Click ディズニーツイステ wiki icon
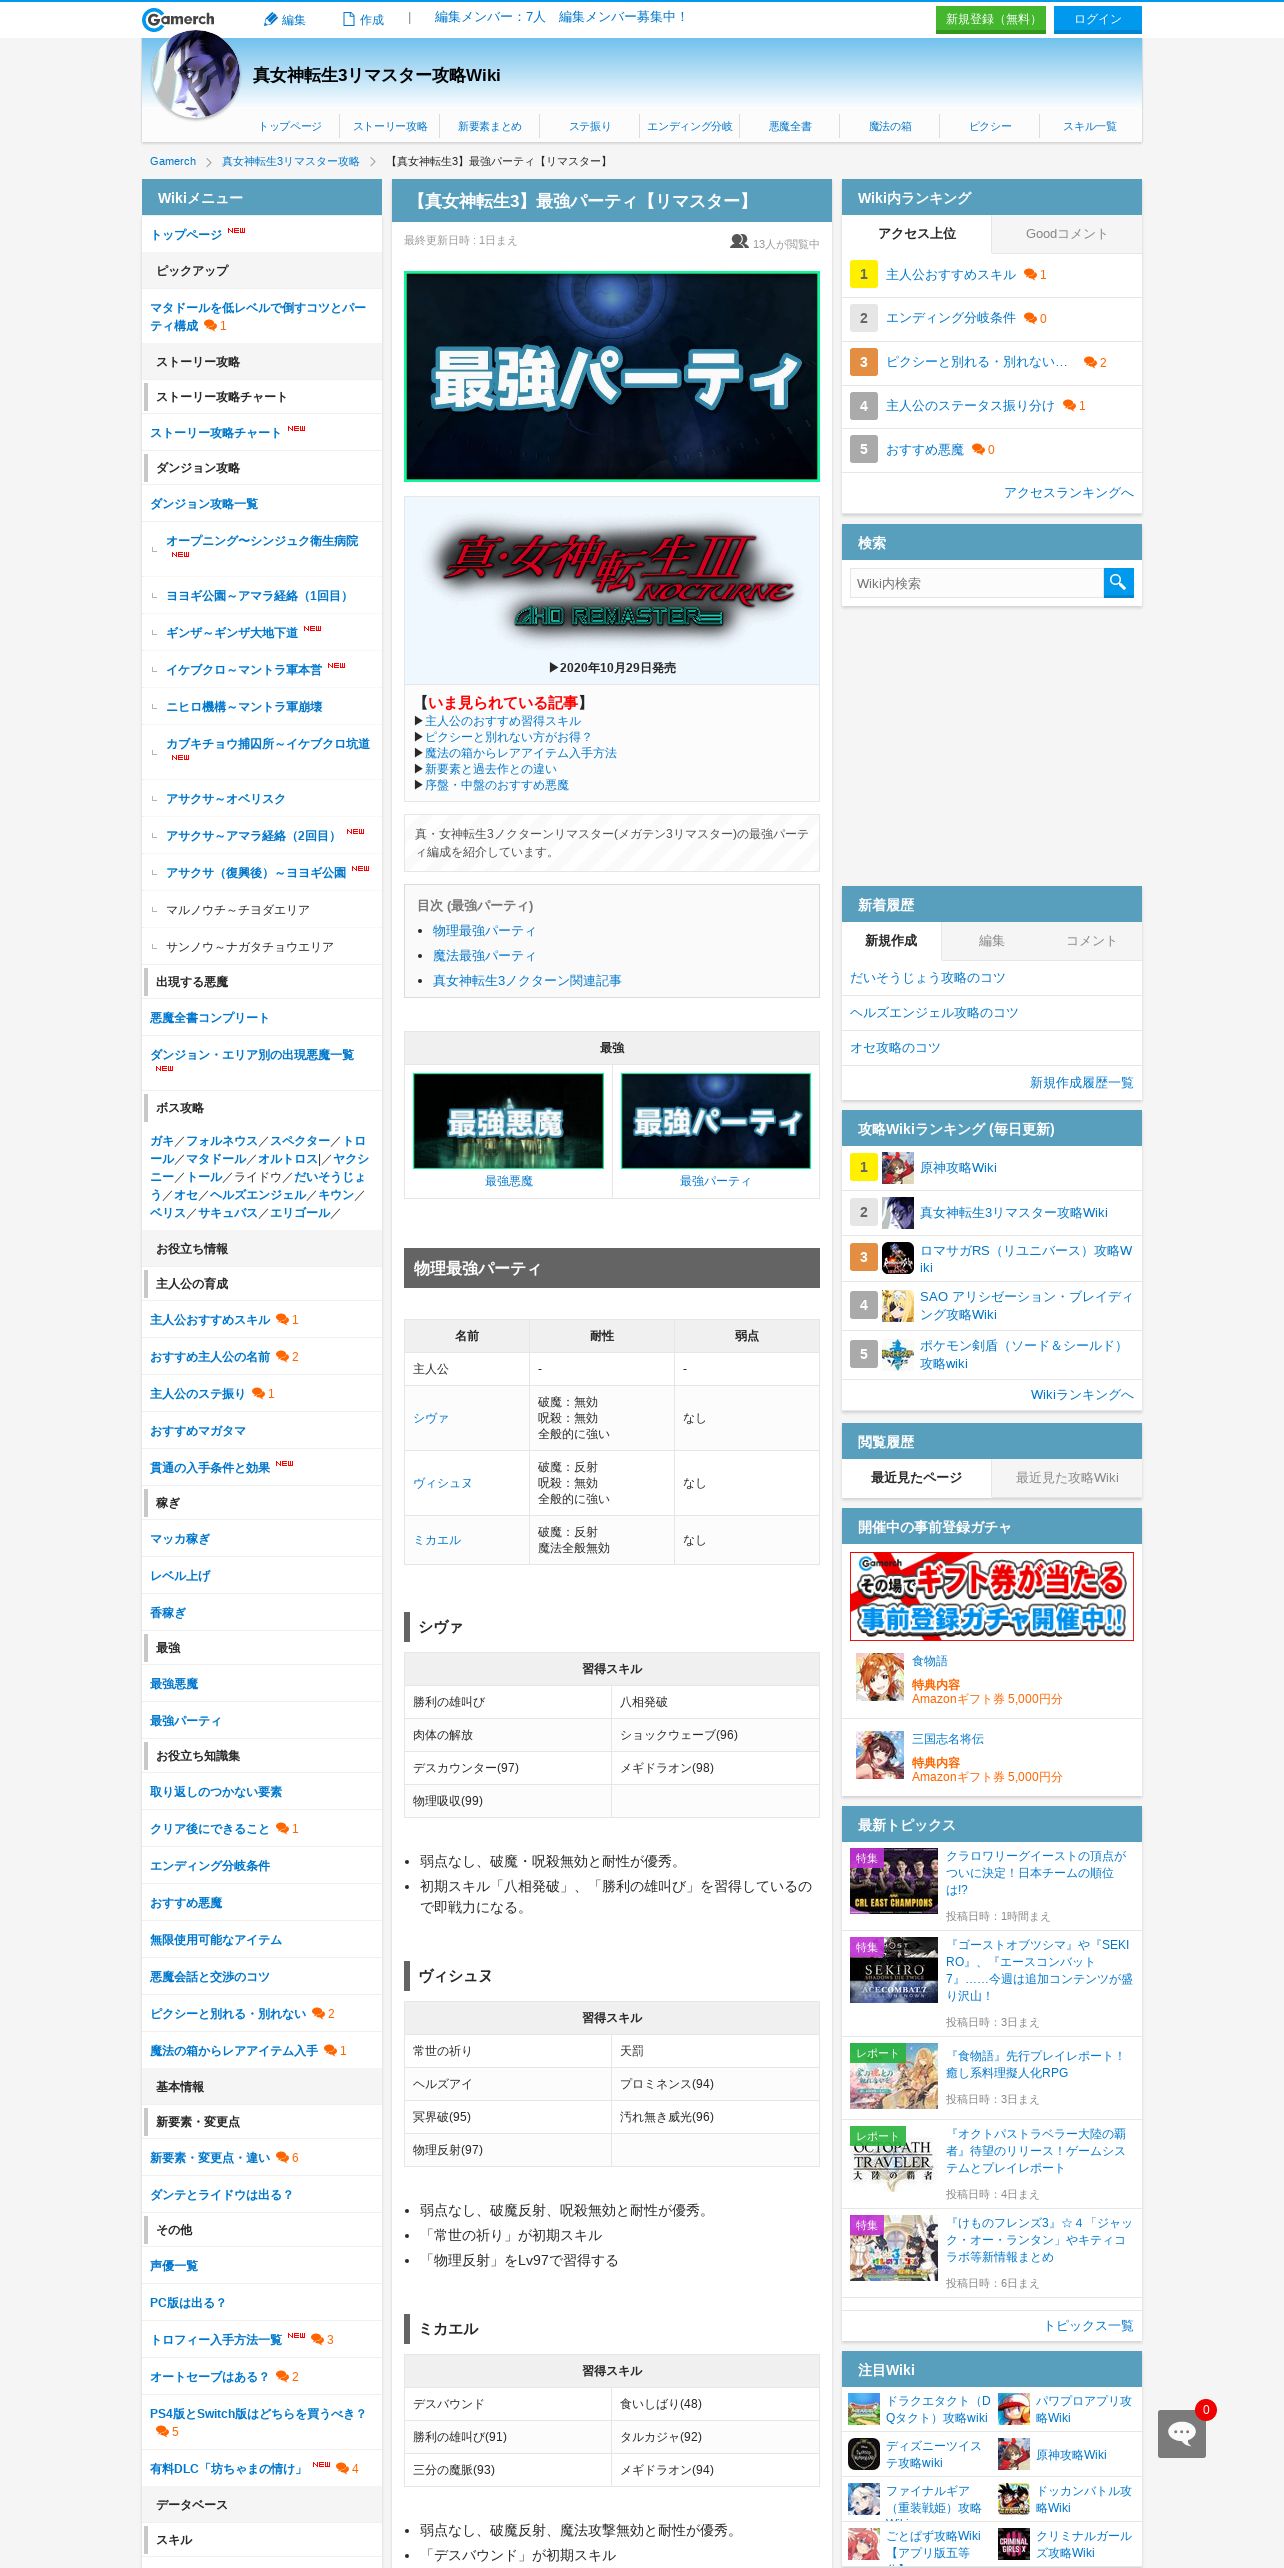The height and width of the screenshot is (2568, 1284). [864, 2454]
